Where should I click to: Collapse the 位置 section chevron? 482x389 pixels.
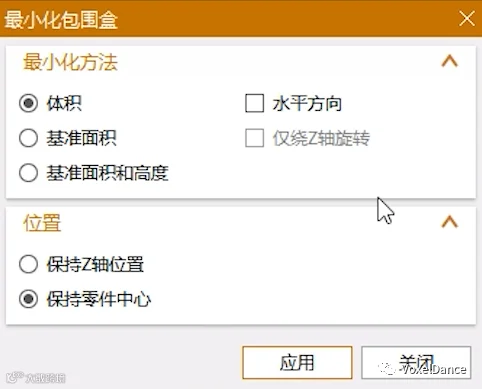(x=450, y=222)
